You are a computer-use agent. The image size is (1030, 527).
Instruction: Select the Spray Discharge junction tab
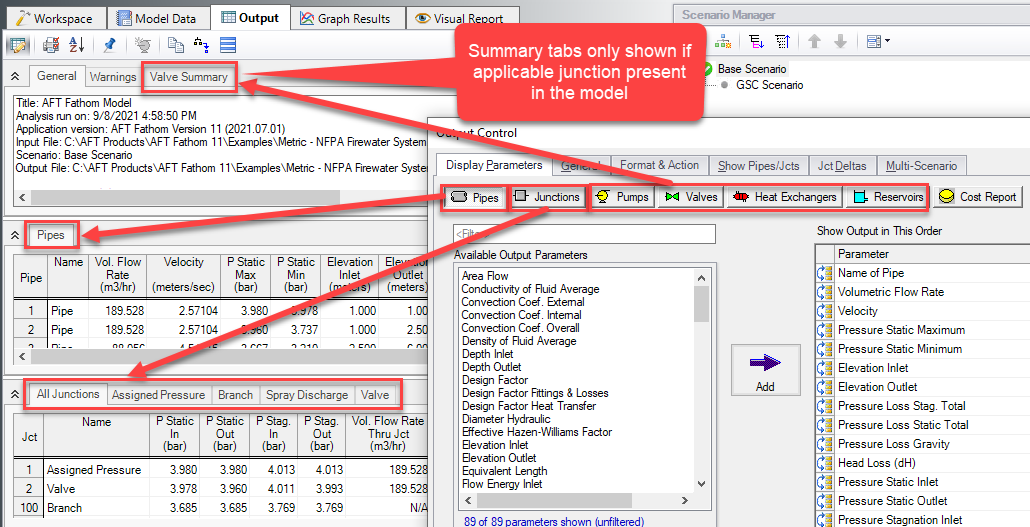(307, 395)
